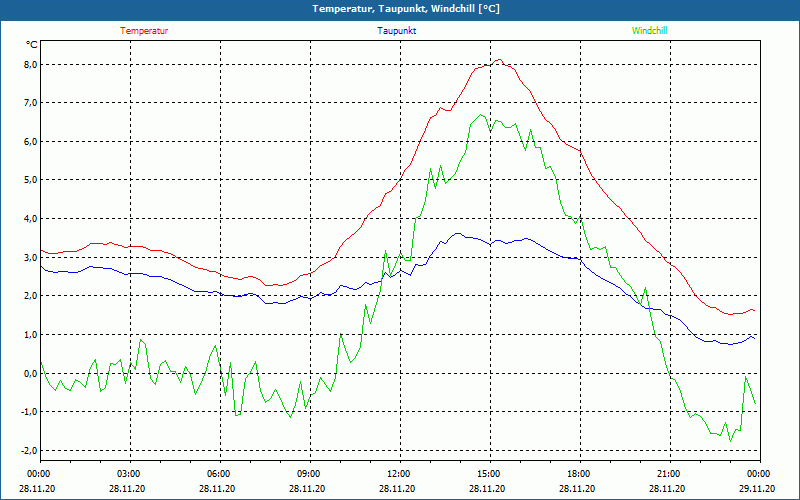800x500 pixels.
Task: Click the red Temperatur legend label
Action: point(144,31)
